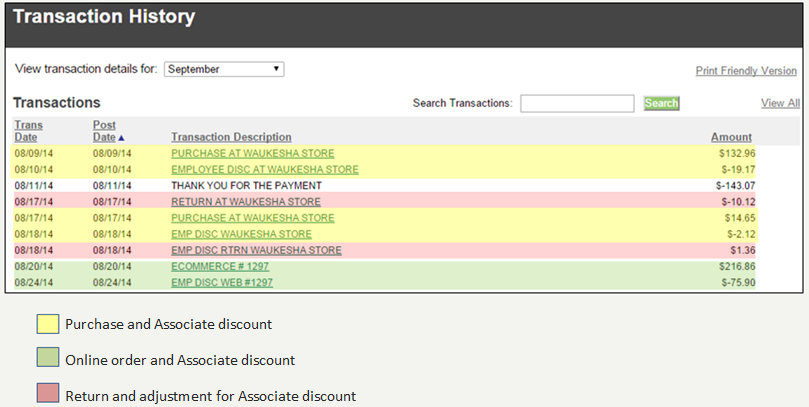Click the 08/24/14 post date
This screenshot has height=407, width=809.
[112, 283]
